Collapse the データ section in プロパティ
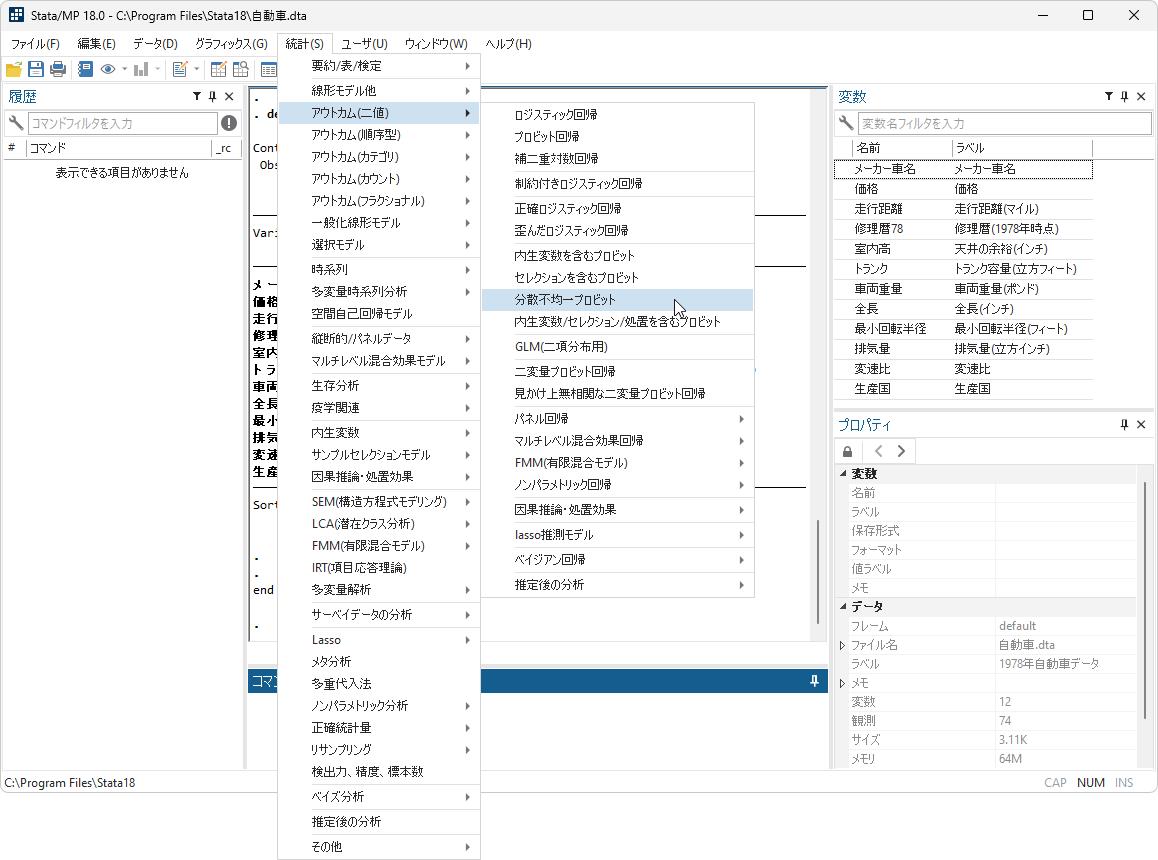 [x=843, y=606]
